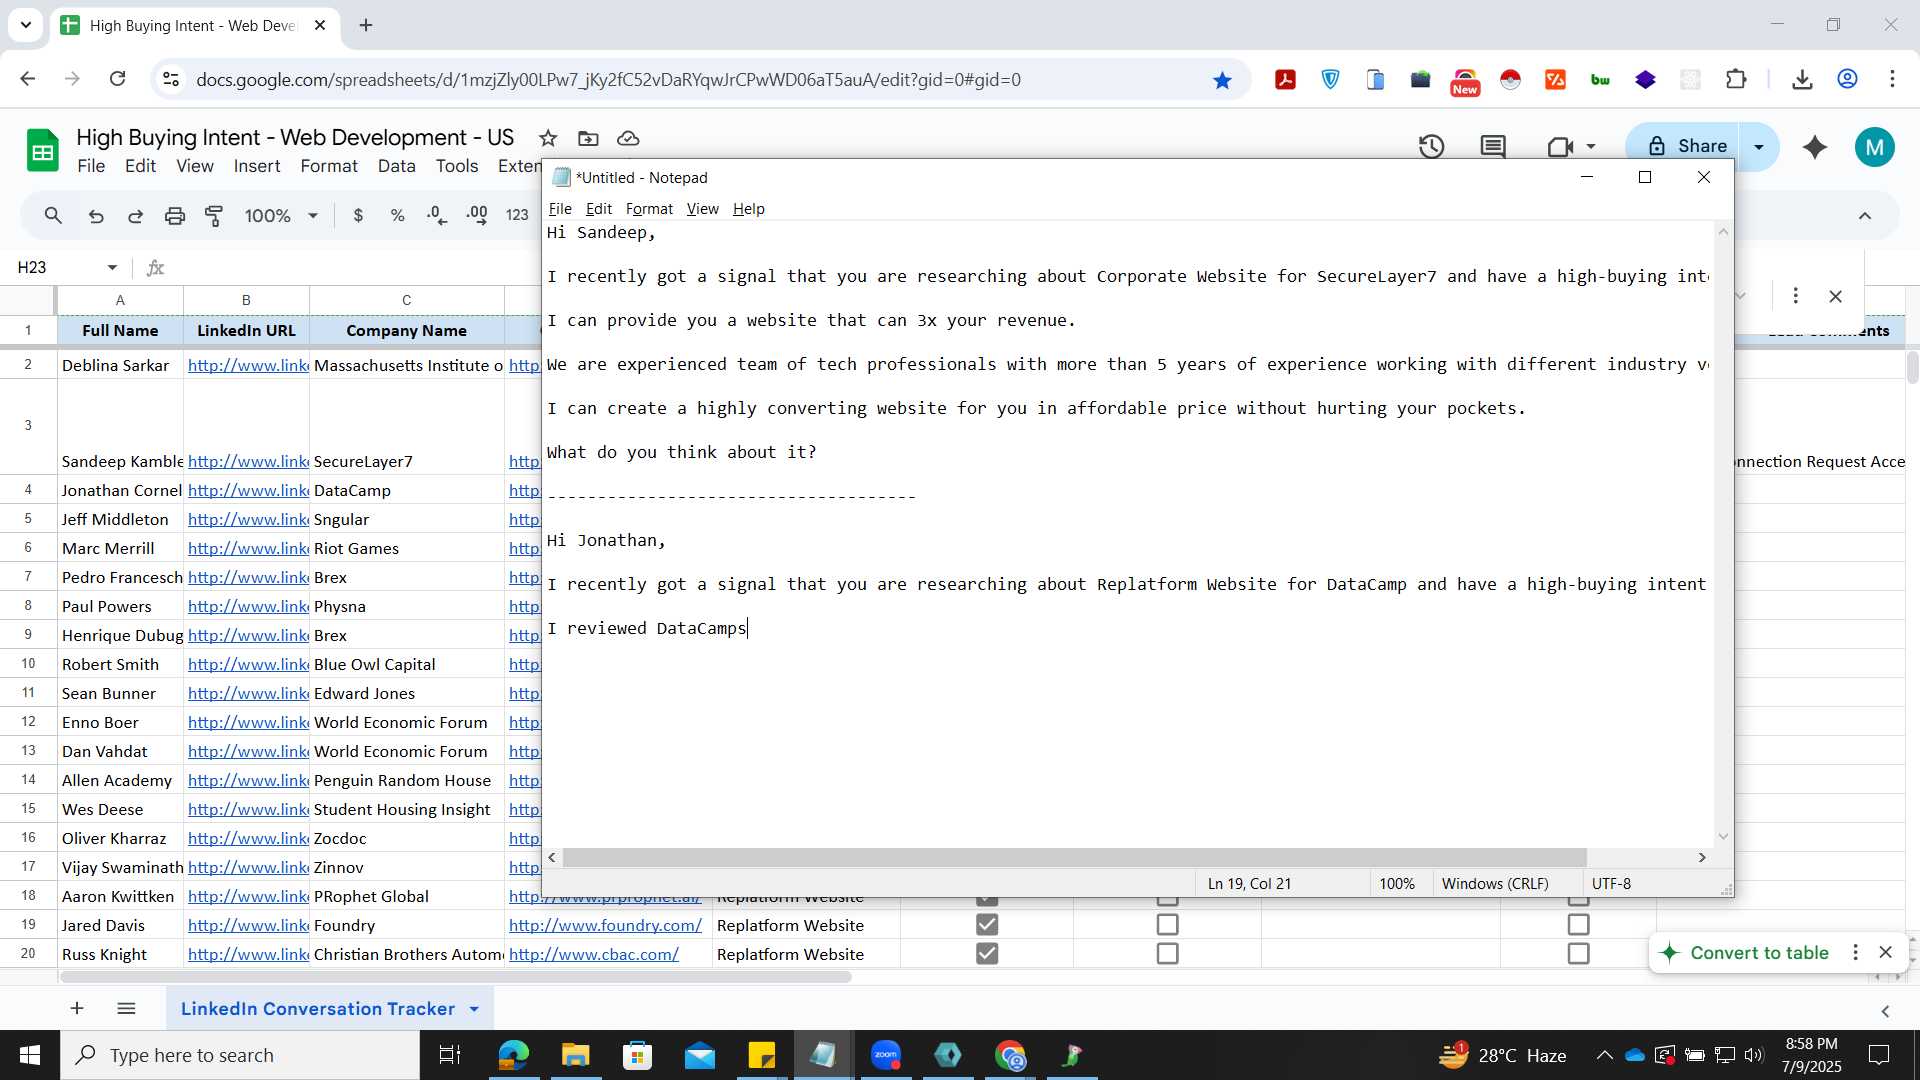This screenshot has height=1080, width=1920.
Task: Open the move to folder icon
Action: 588,138
